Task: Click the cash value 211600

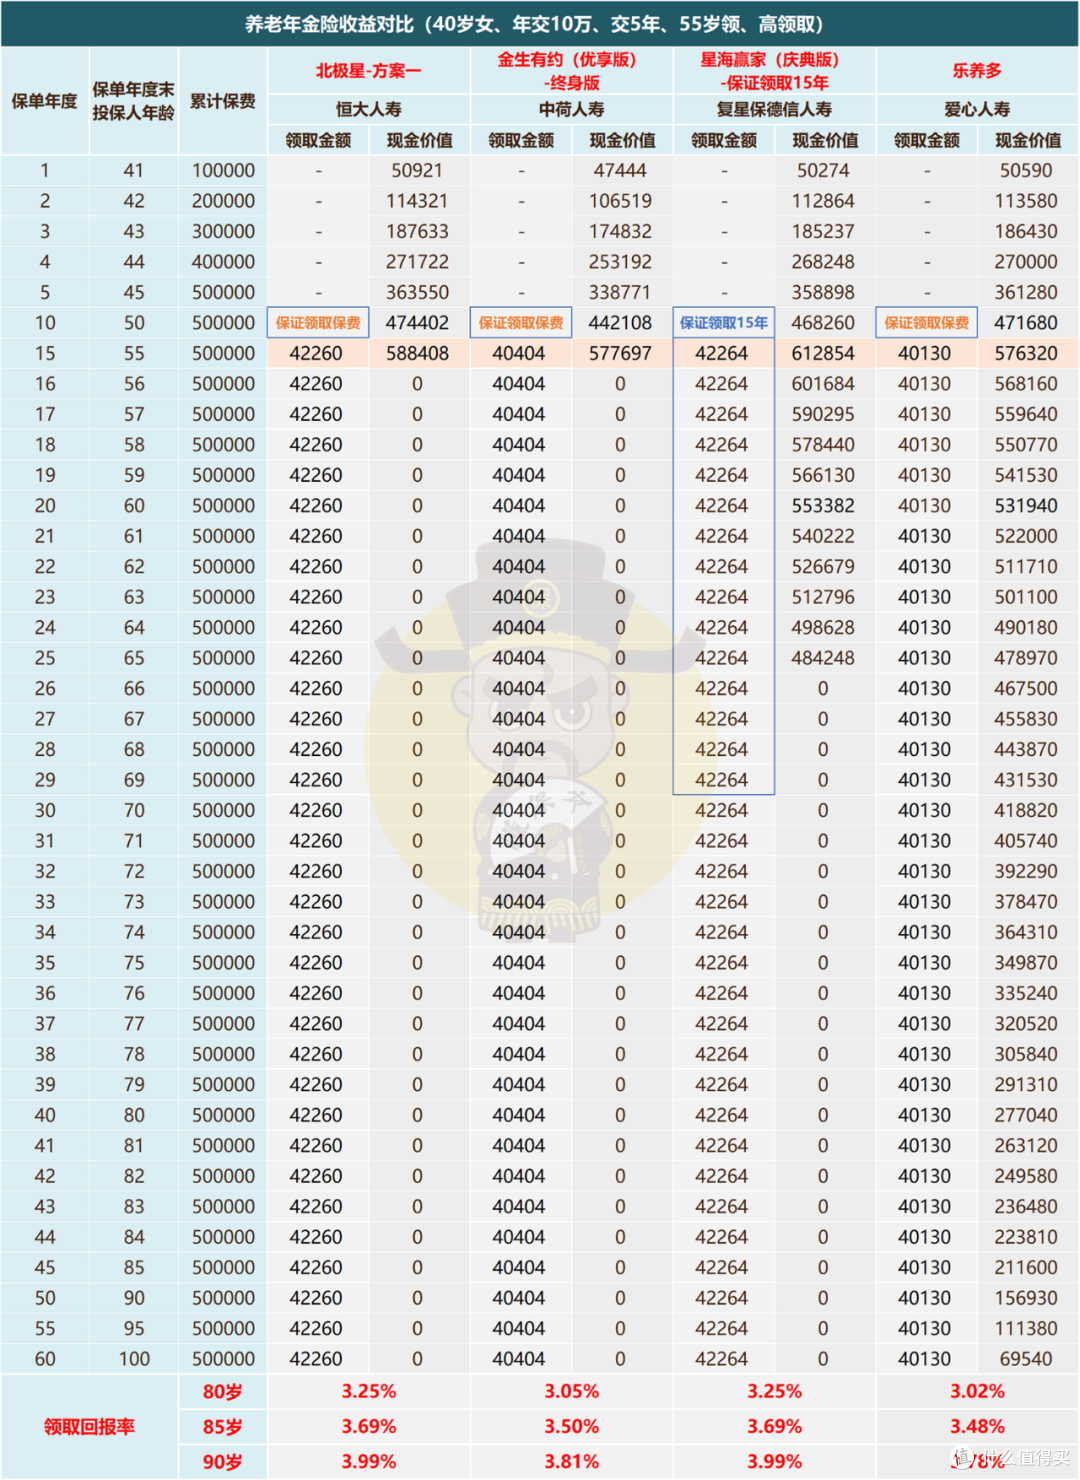Action: point(1026,1268)
